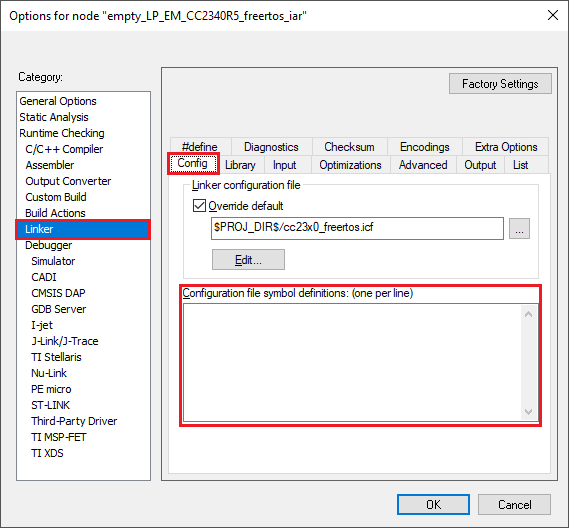
Task: Select C/C++ Compiler category
Action: click(x=64, y=149)
